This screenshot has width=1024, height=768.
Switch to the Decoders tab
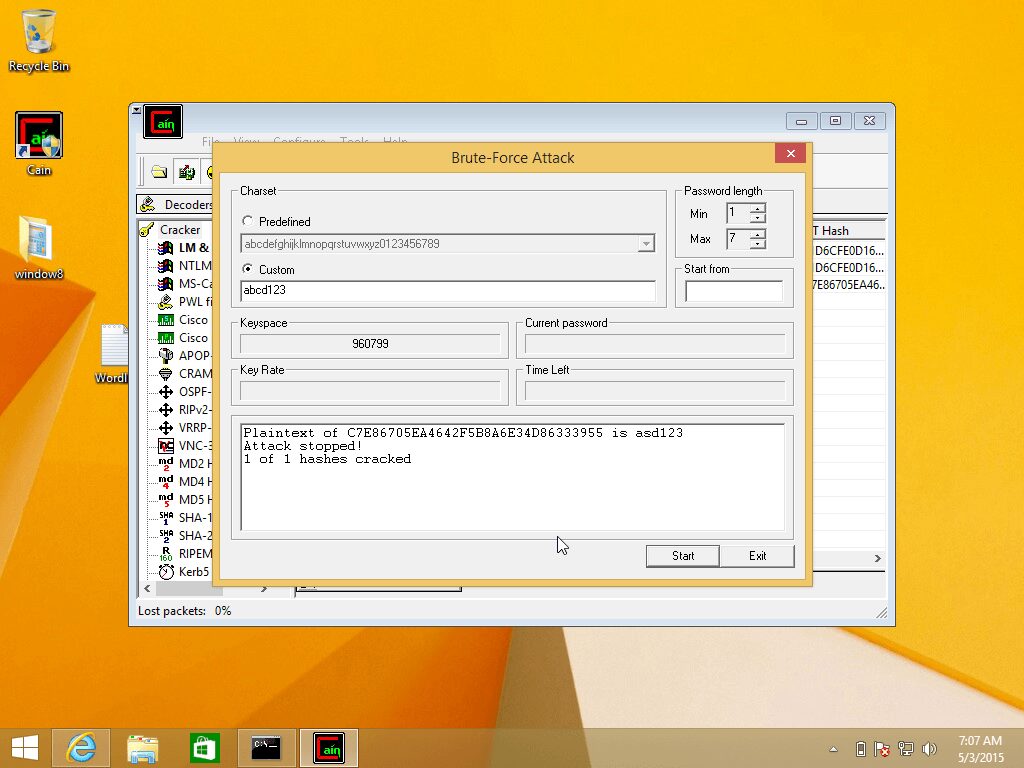tap(183, 204)
